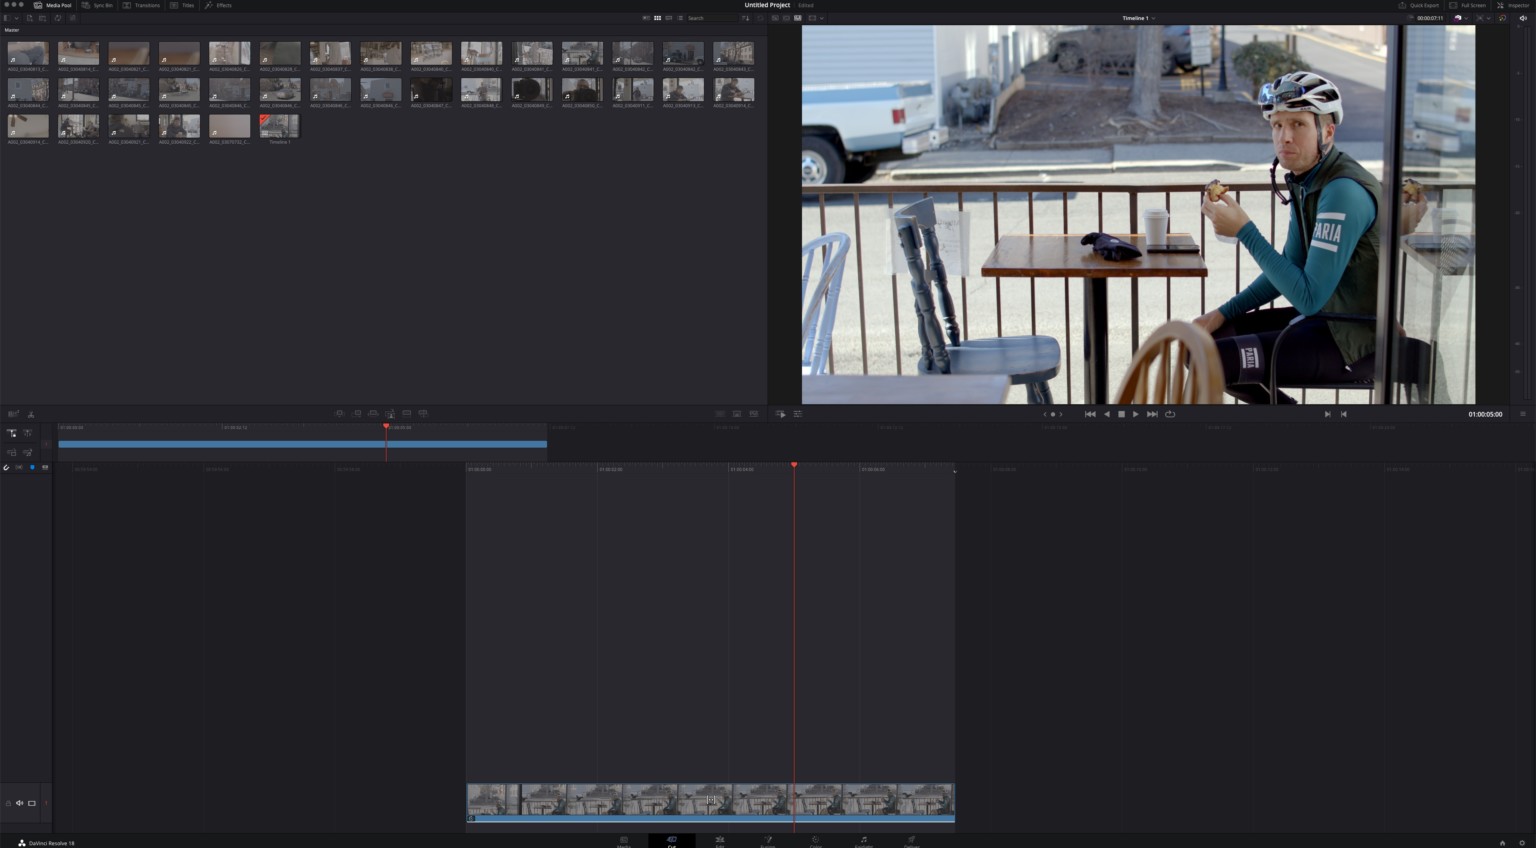This screenshot has height=848, width=1536.
Task: Open the Titles tab
Action: pyautogui.click(x=184, y=5)
